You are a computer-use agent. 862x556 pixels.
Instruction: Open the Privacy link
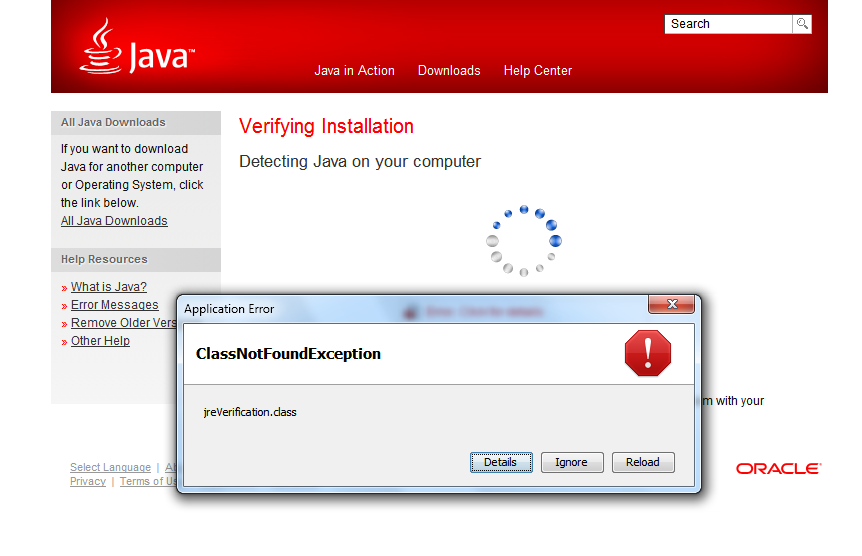click(x=88, y=481)
